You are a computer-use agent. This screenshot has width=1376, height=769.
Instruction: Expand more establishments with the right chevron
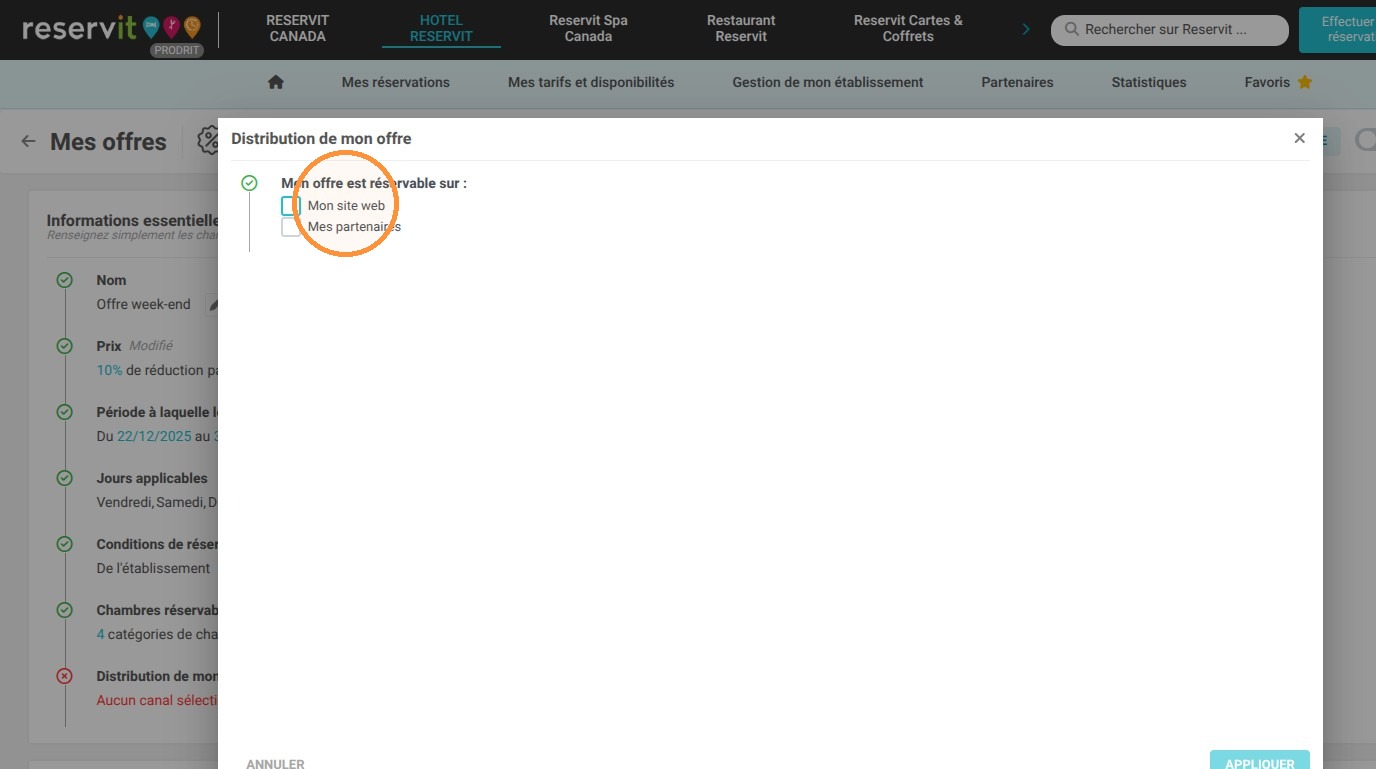click(x=1026, y=29)
